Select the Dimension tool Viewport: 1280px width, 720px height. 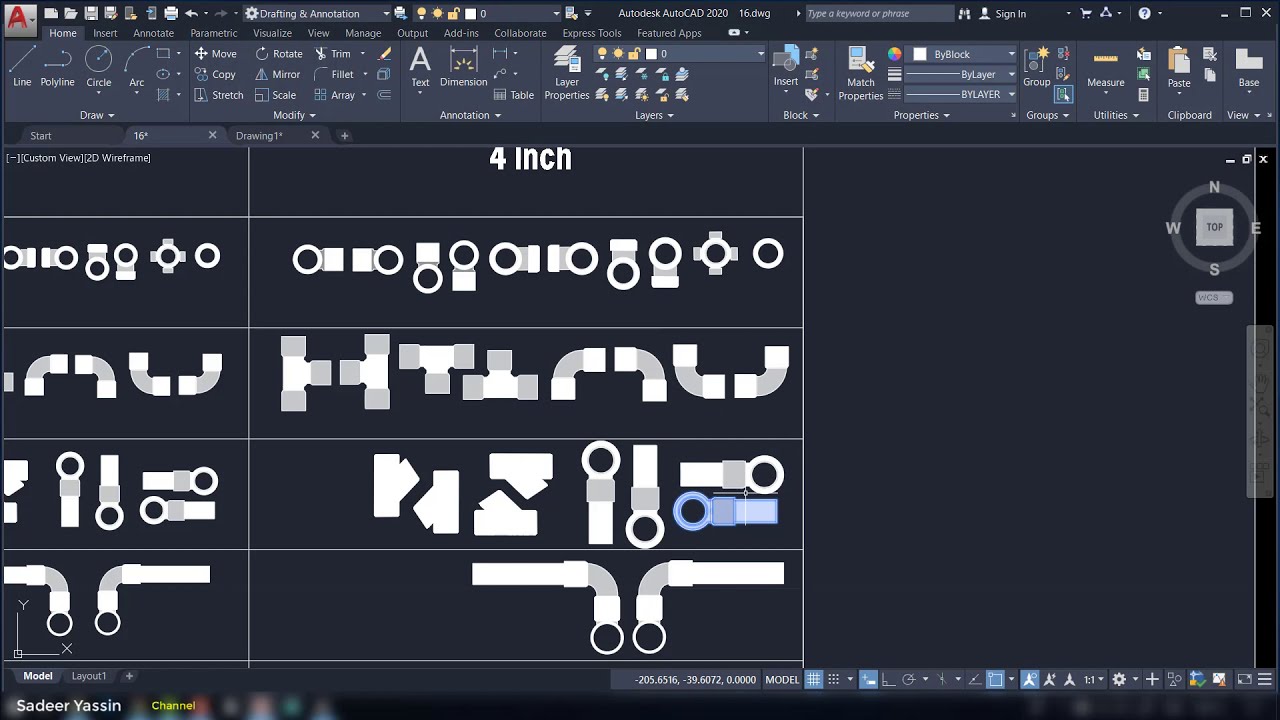[x=463, y=67]
